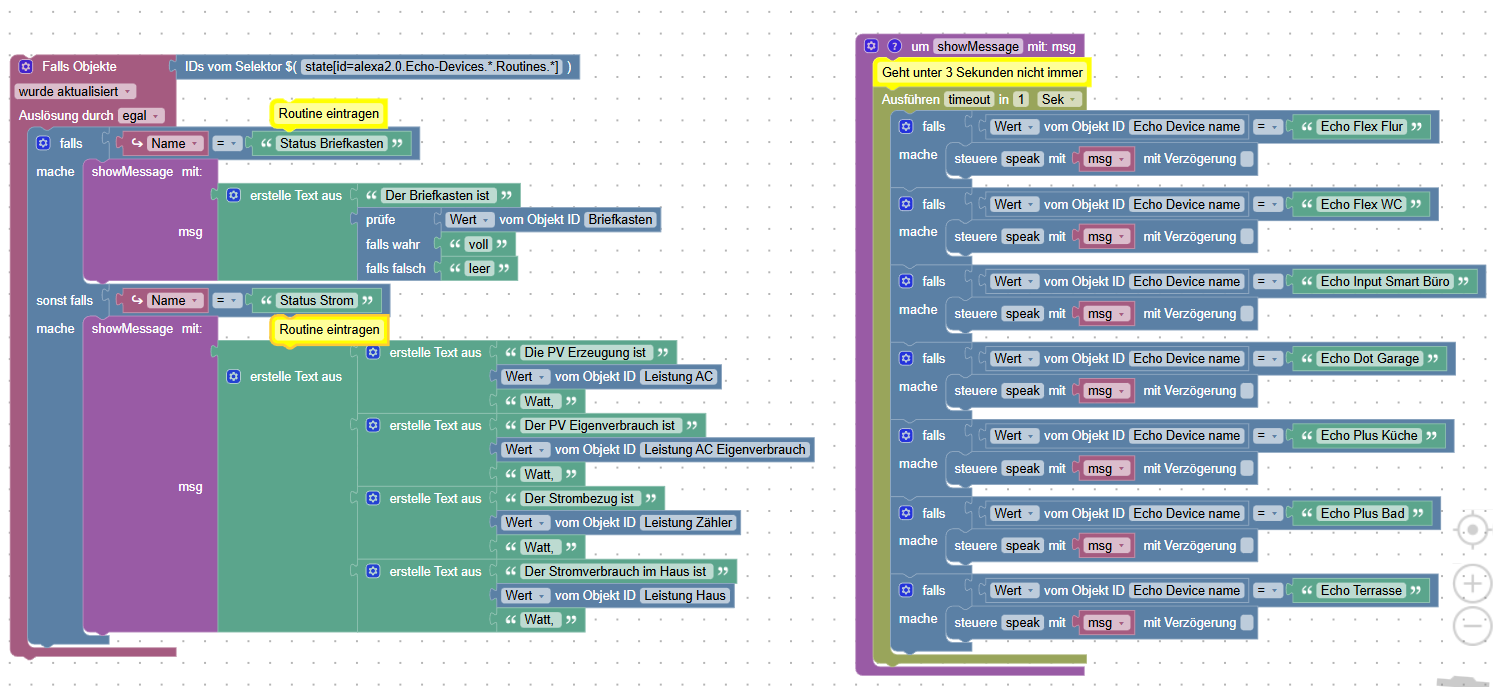Click the center-view crosshair icon
Screen dimensions: 1498x687
coord(1472,529)
